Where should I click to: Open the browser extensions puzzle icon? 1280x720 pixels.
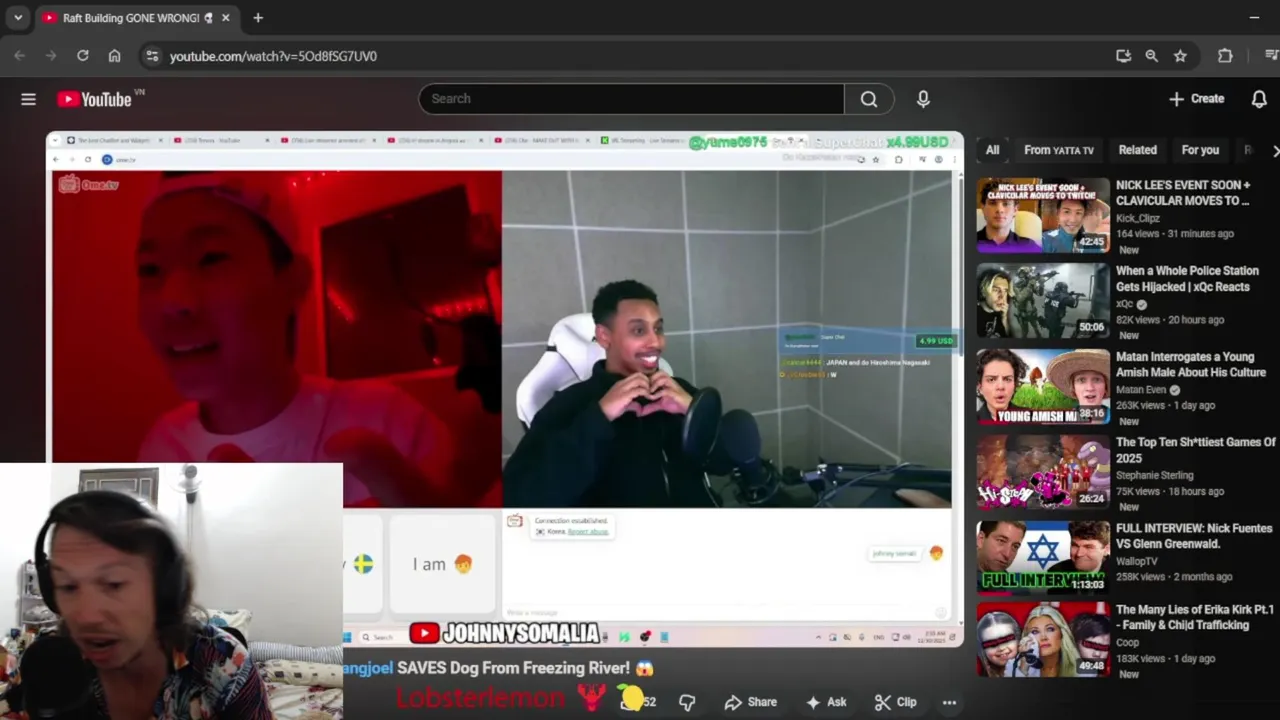[1225, 56]
